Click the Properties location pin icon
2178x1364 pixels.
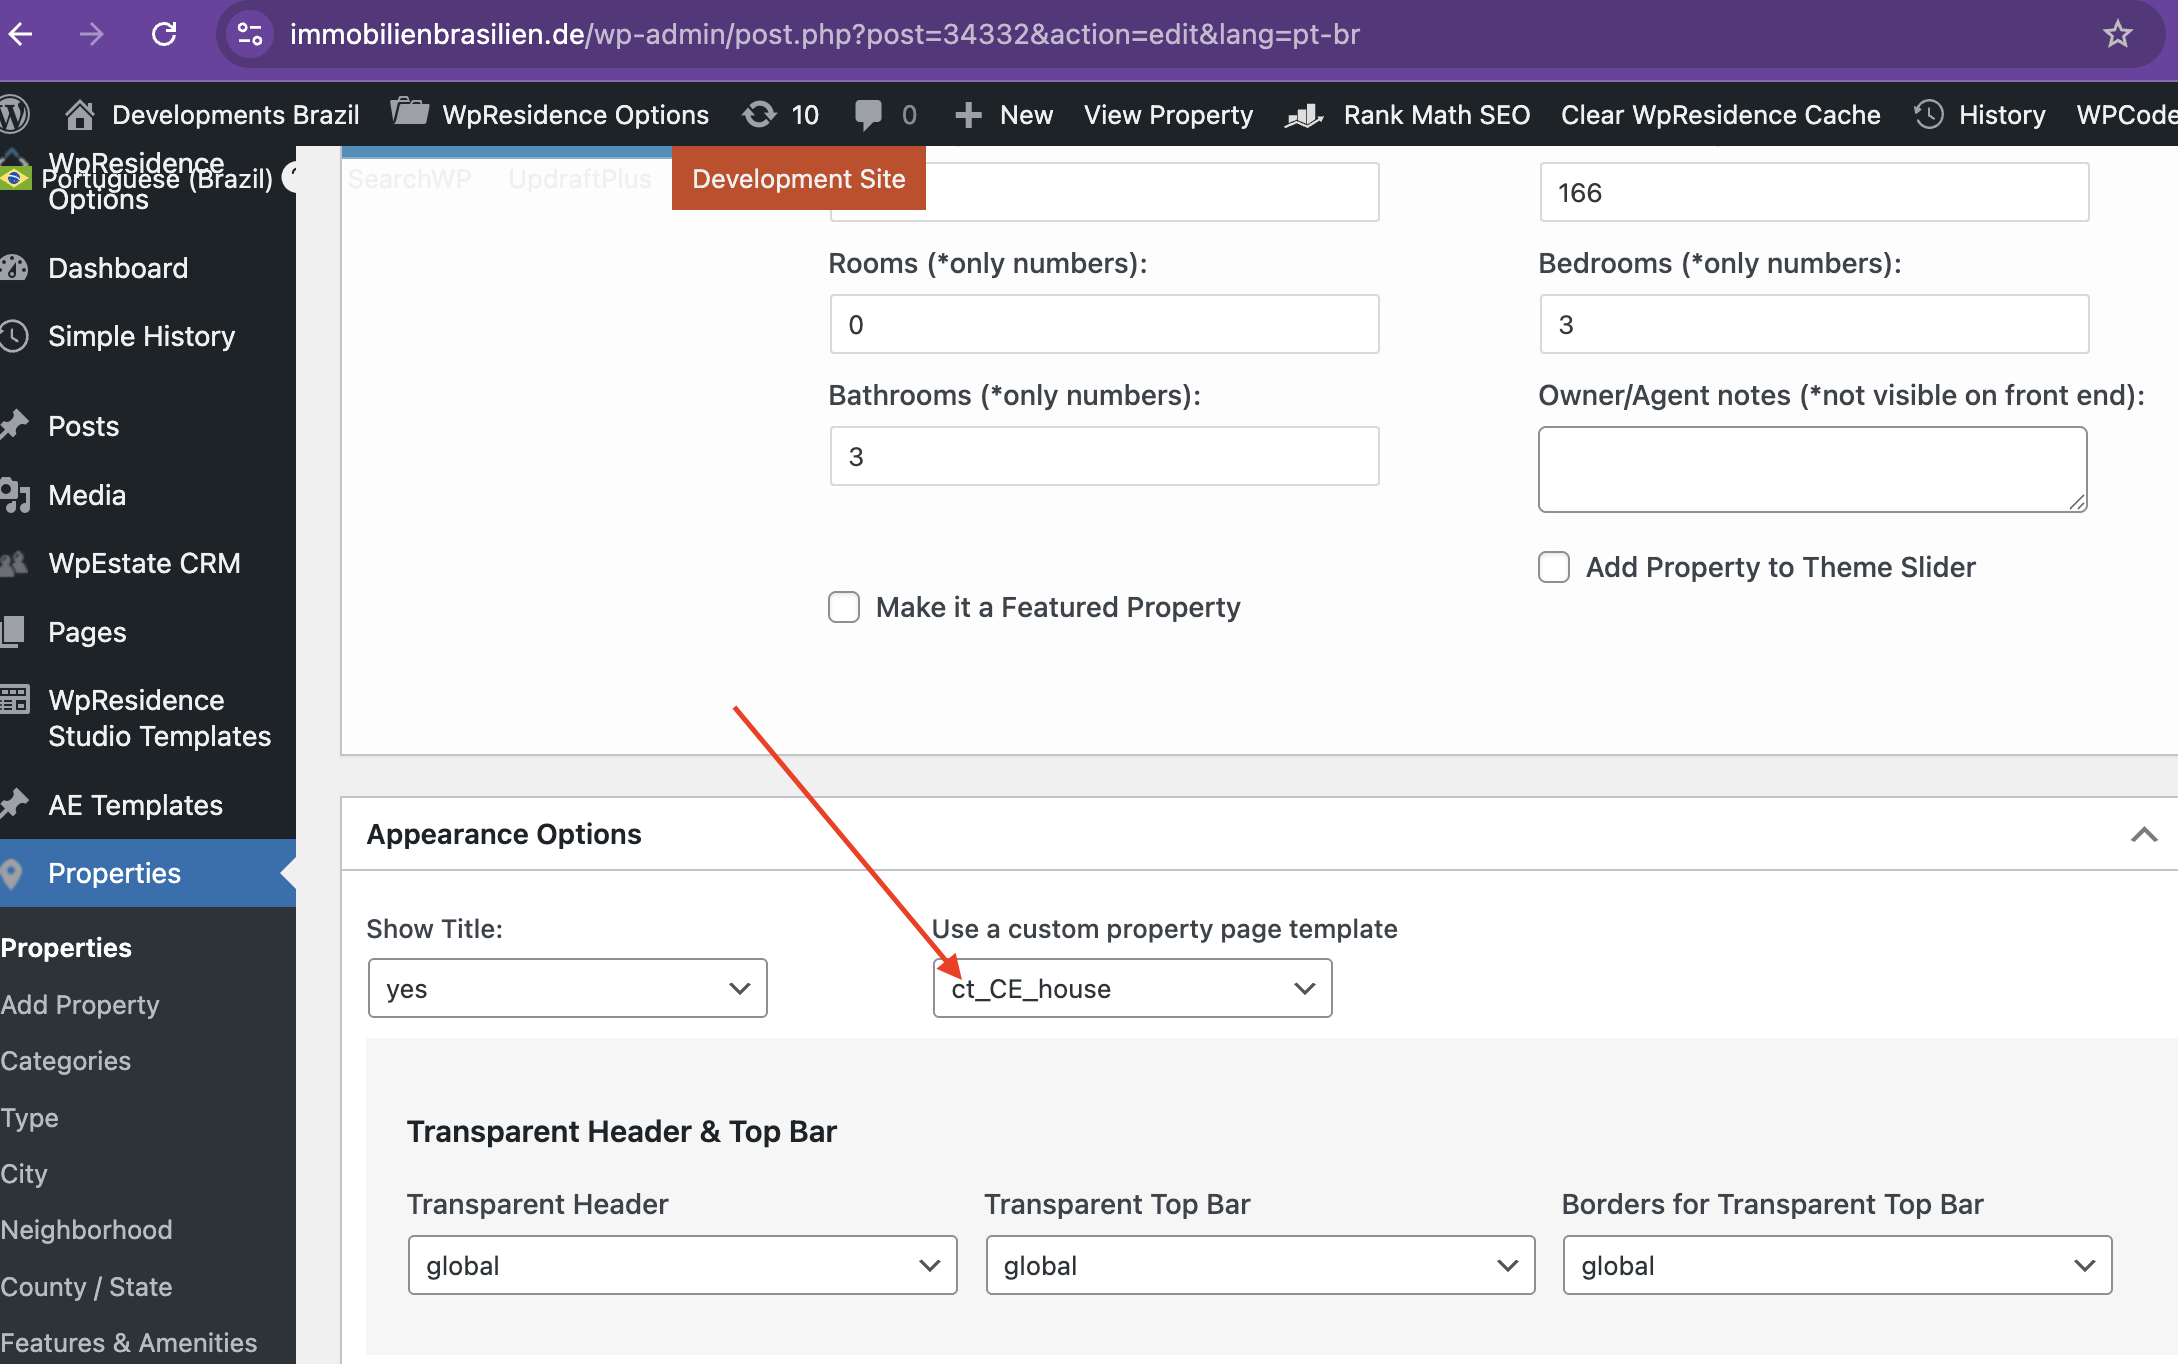(12, 873)
